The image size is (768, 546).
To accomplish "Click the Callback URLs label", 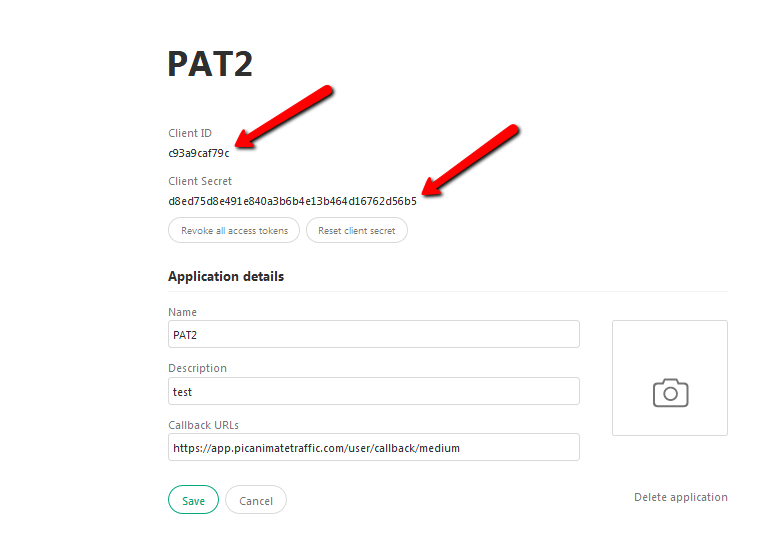I will [203, 425].
